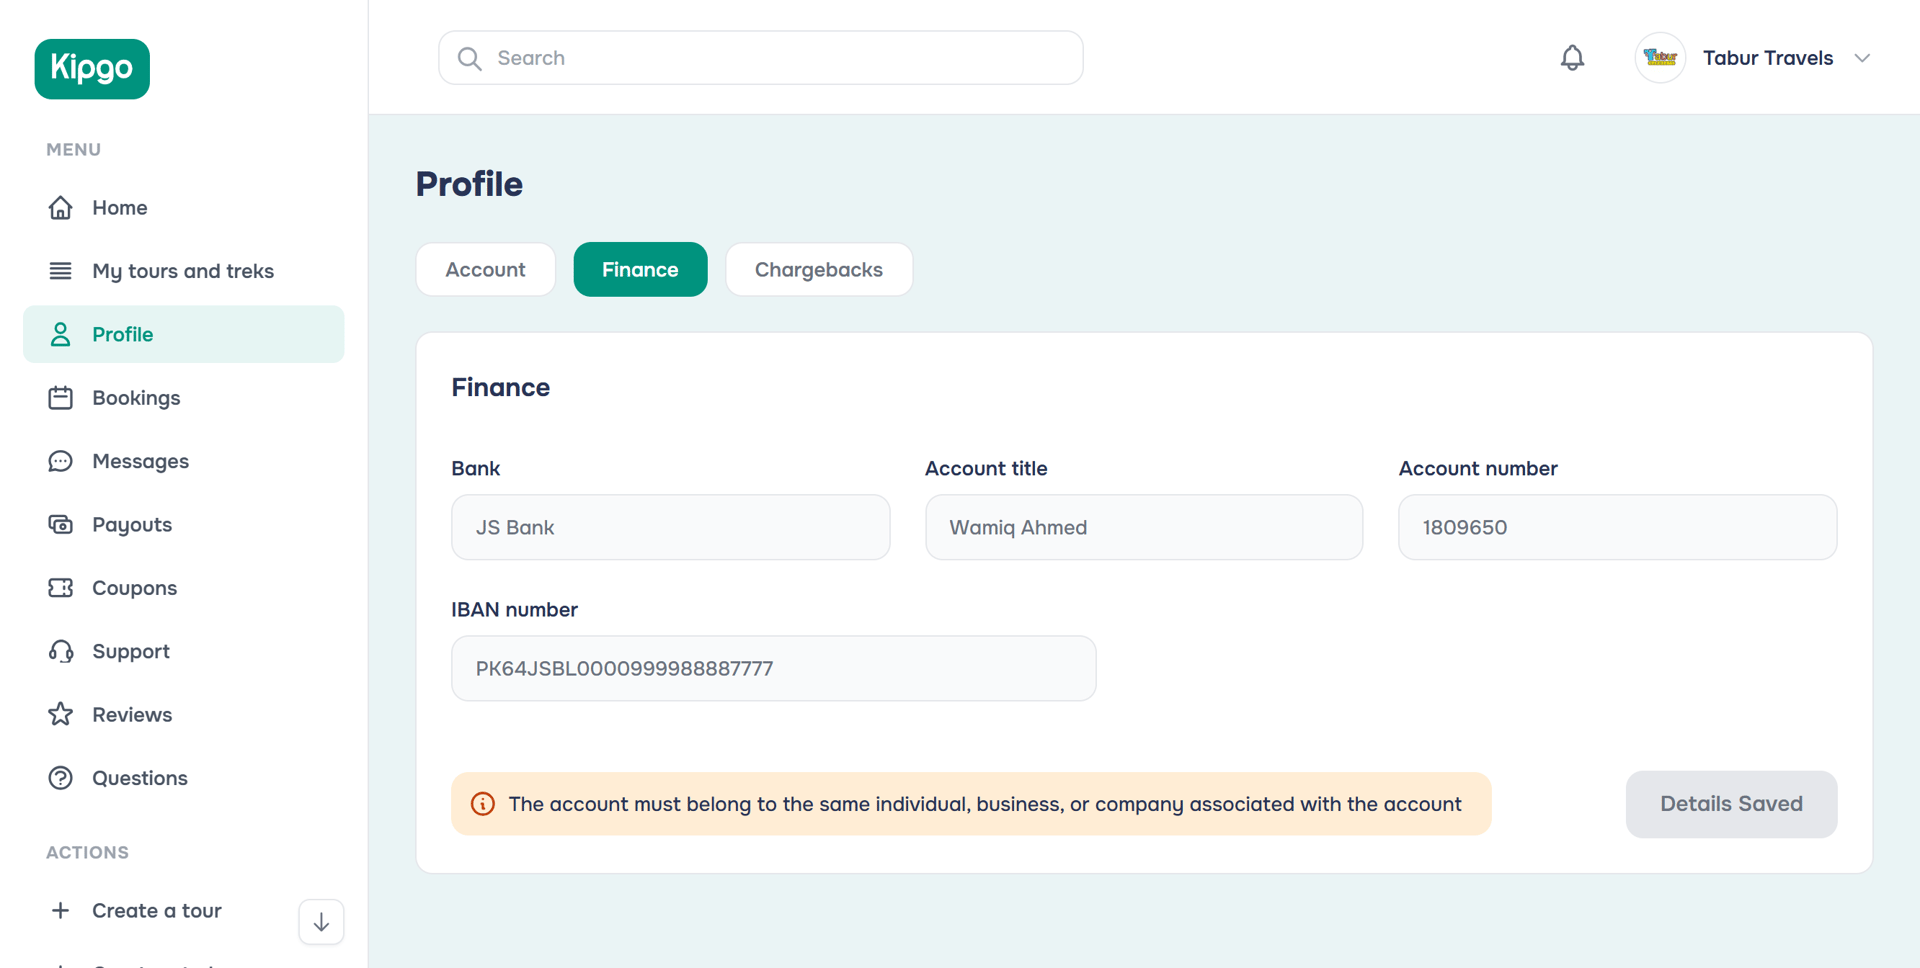
Task: Click the search magnifier icon
Action: pos(469,57)
